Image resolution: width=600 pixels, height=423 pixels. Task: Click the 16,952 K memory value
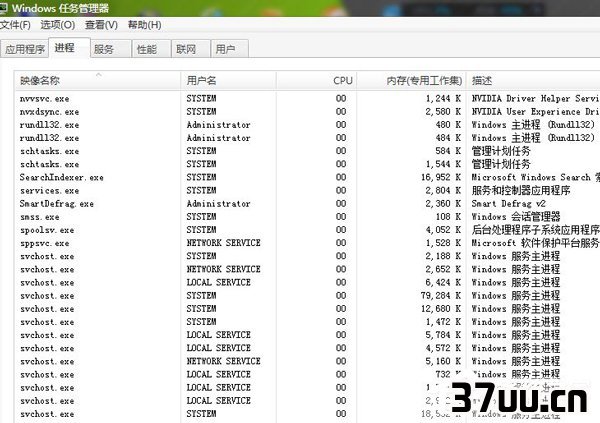coord(441,177)
